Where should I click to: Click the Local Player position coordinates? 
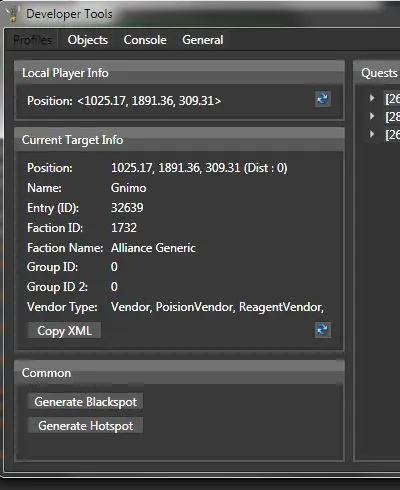click(x=149, y=101)
